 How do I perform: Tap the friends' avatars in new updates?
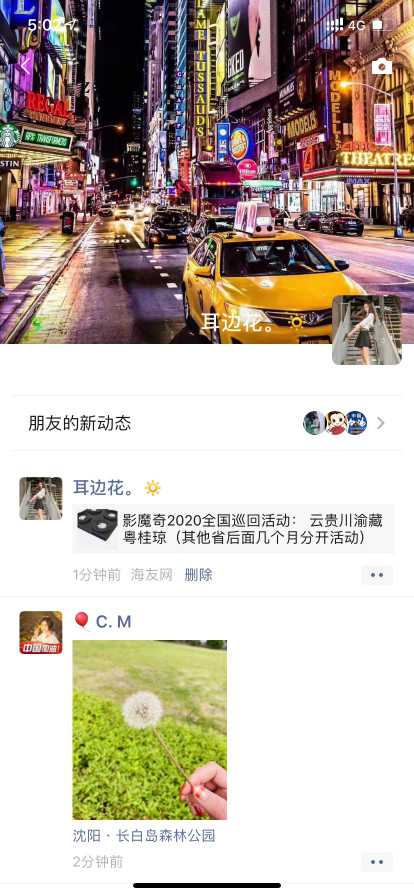tap(335, 423)
